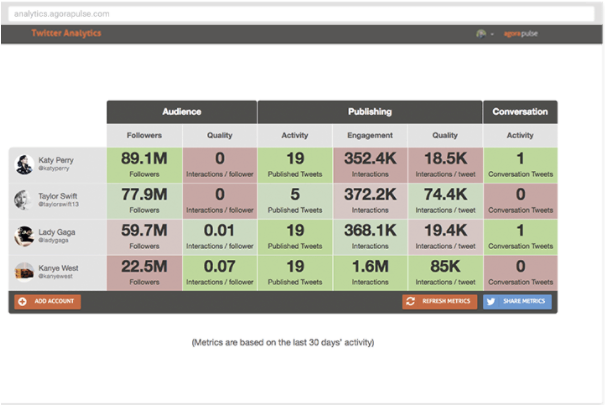Click the Lady Gaga profile picture

(24, 236)
